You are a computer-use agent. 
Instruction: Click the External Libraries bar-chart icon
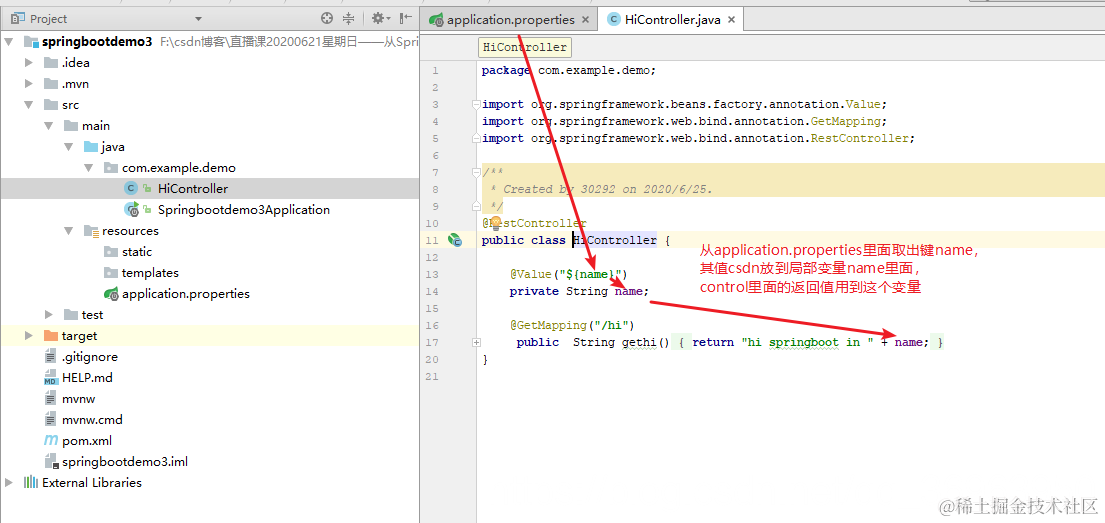pyautogui.click(x=30, y=483)
